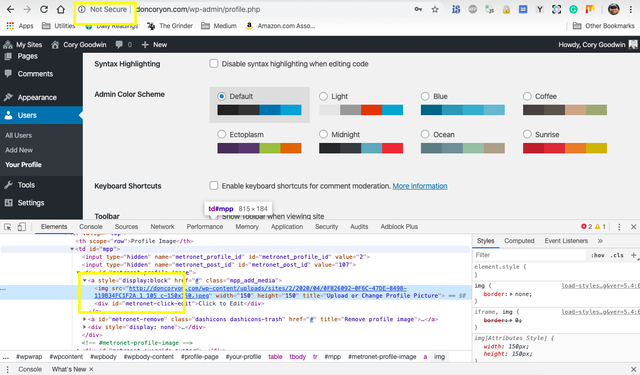Viewport: 640px width, 375px height.
Task: Toggle the .cls class editor button
Action: [617, 255]
